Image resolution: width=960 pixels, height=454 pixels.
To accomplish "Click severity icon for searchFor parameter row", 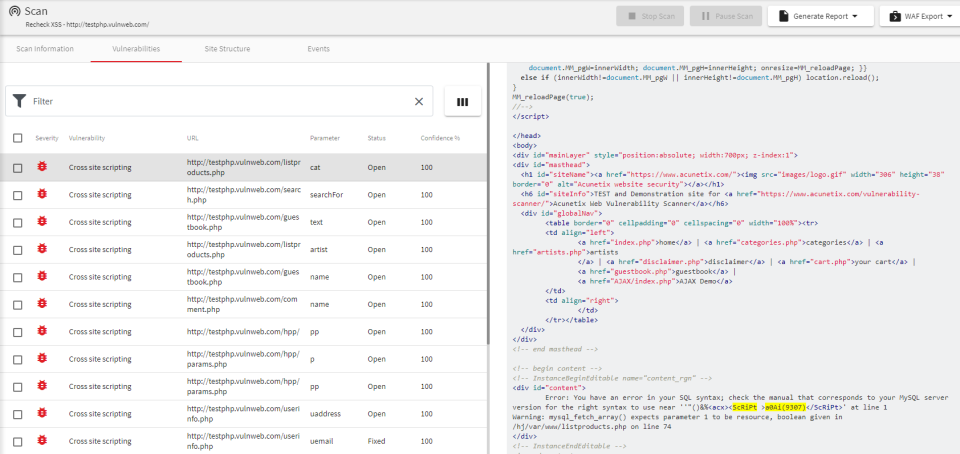I will pyautogui.click(x=41, y=194).
